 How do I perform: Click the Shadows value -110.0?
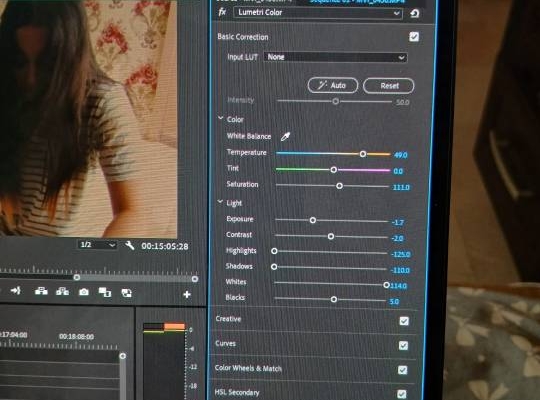coord(400,270)
